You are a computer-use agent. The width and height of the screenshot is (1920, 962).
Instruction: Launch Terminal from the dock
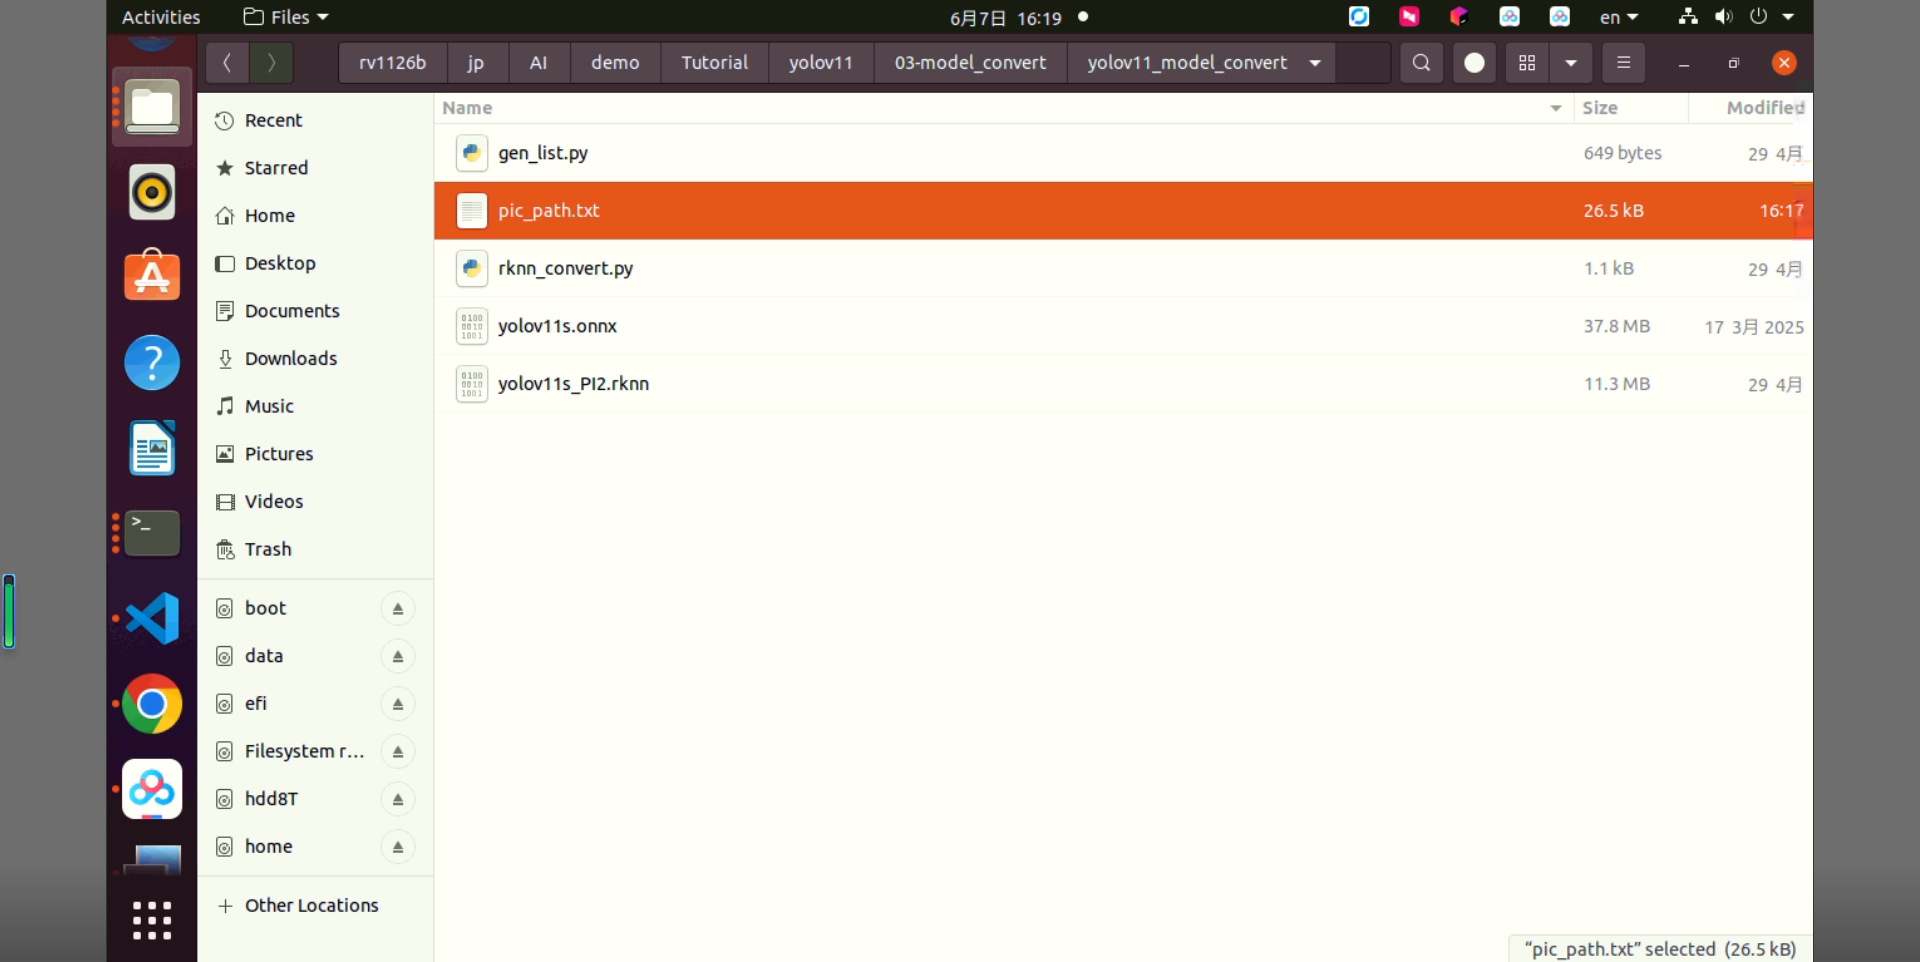[152, 533]
